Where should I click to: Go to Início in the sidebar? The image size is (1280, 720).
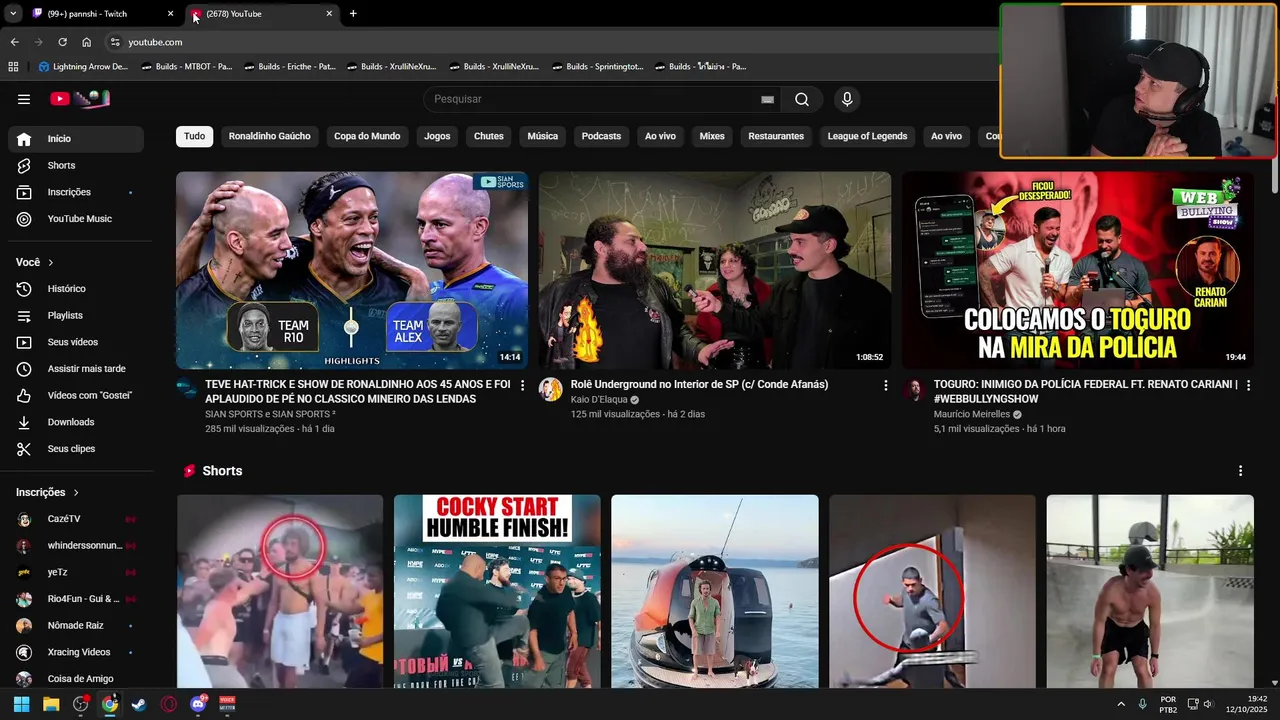76,139
